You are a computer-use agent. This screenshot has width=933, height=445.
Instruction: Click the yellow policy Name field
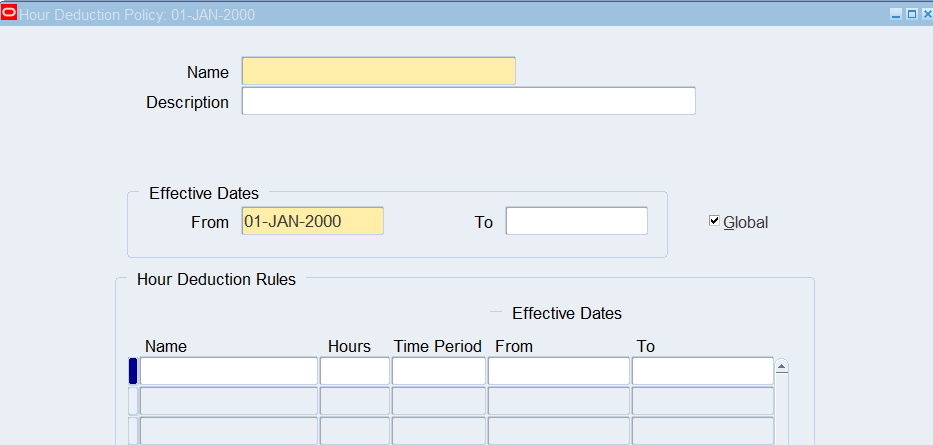click(378, 72)
